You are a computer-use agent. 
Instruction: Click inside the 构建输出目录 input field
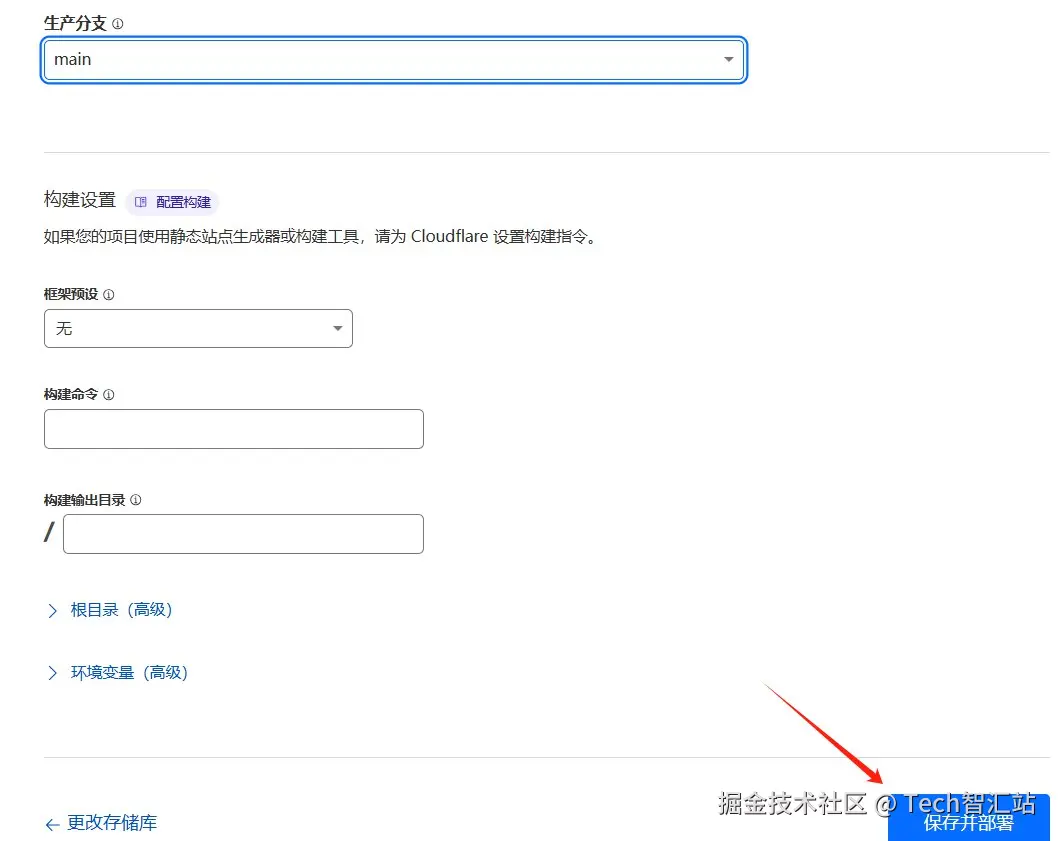243,533
